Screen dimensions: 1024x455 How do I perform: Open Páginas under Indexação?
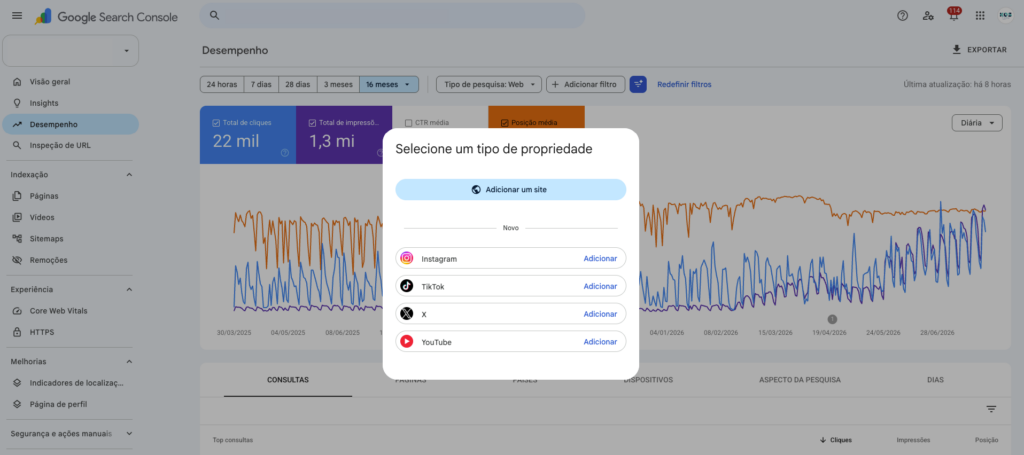71,196
